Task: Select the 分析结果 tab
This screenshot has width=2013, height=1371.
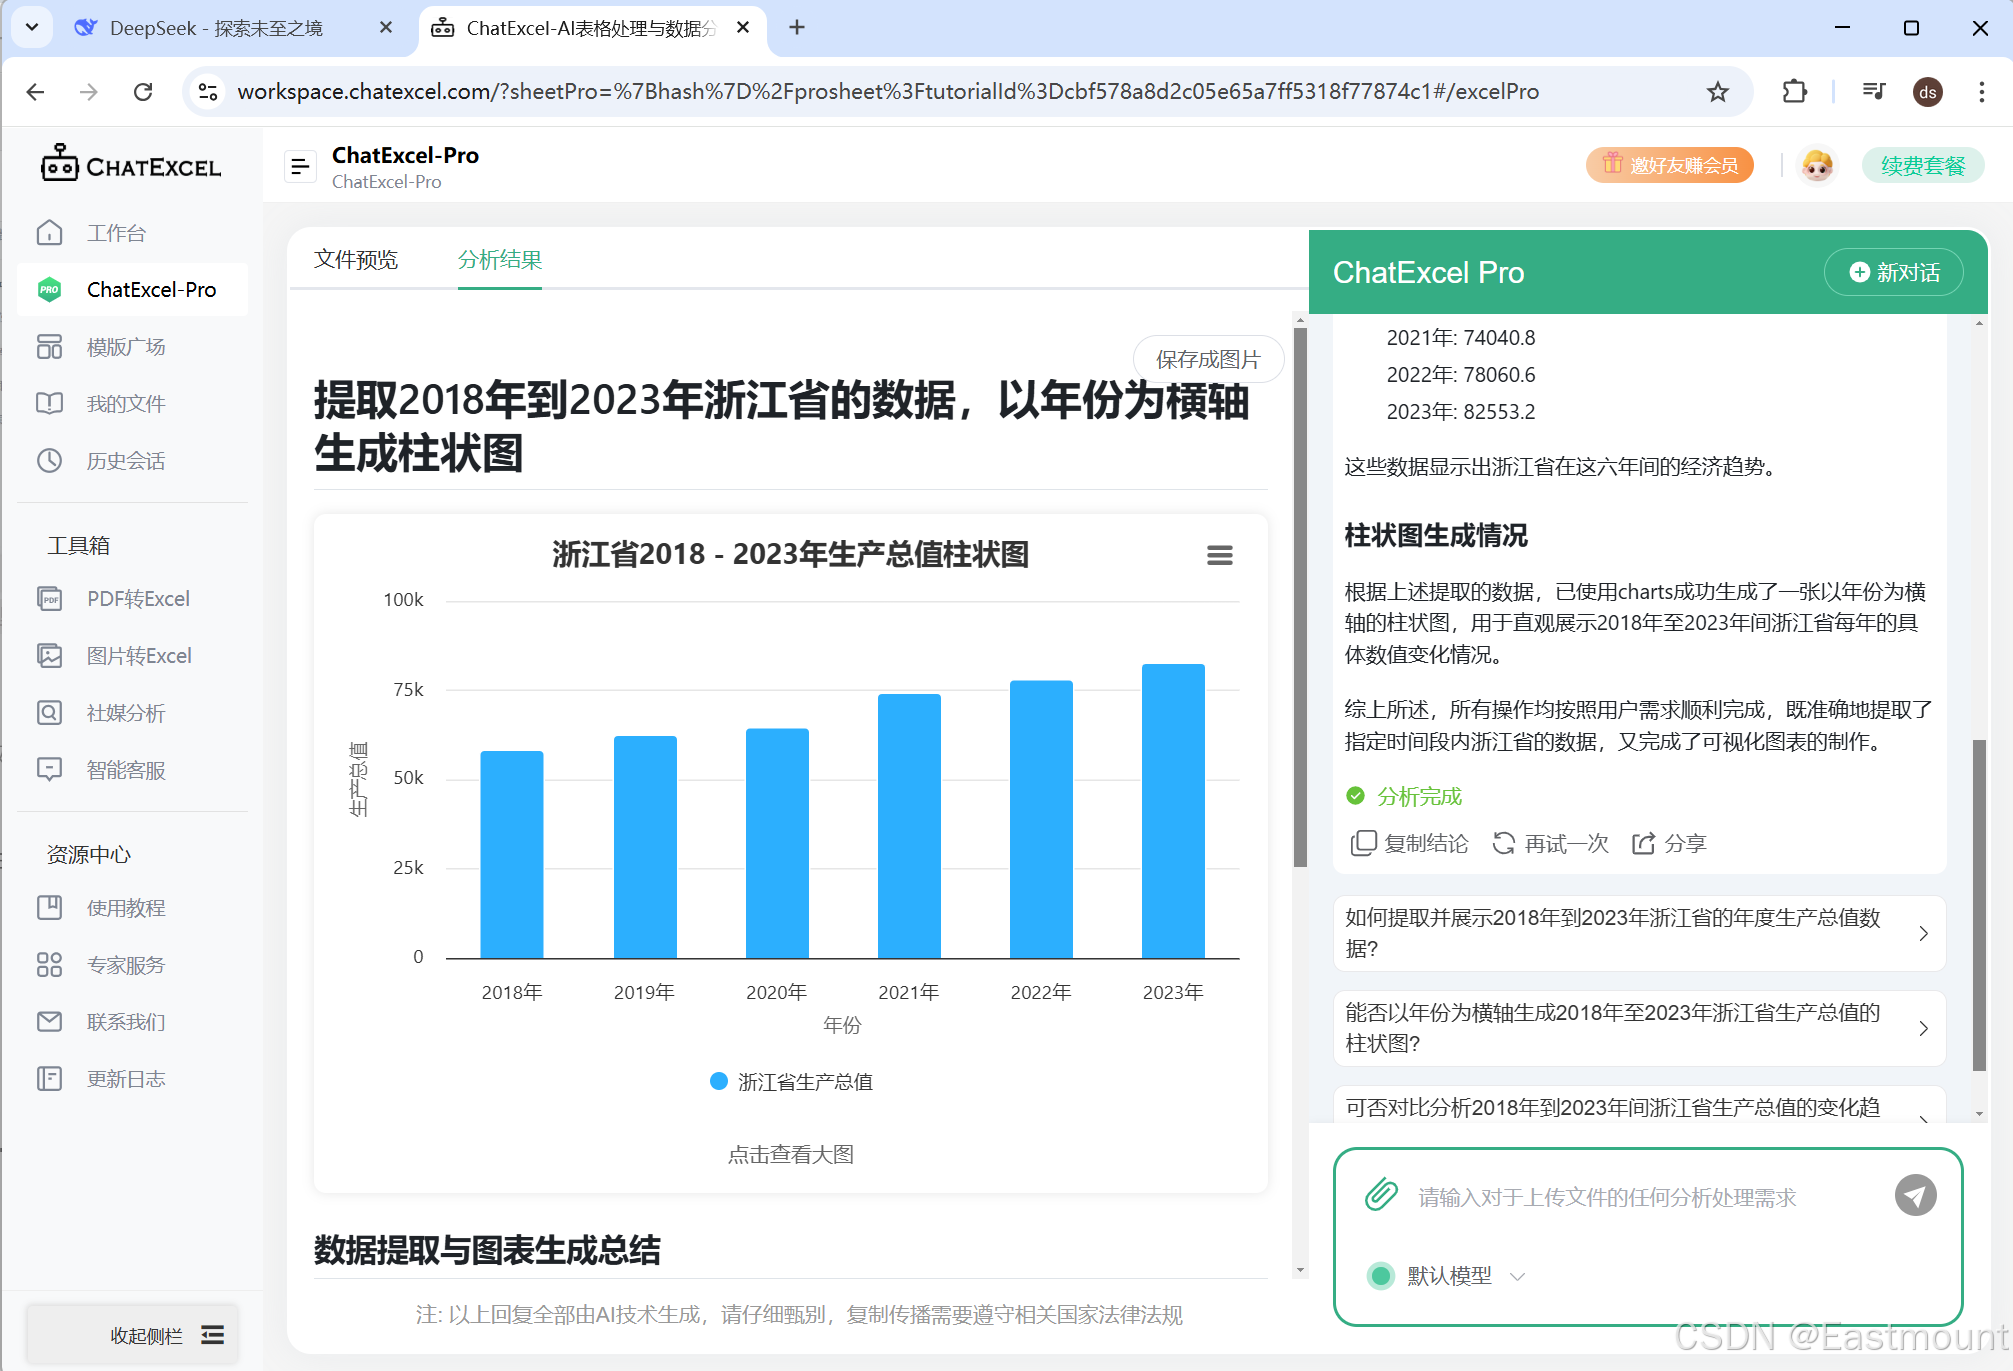Action: 499,260
